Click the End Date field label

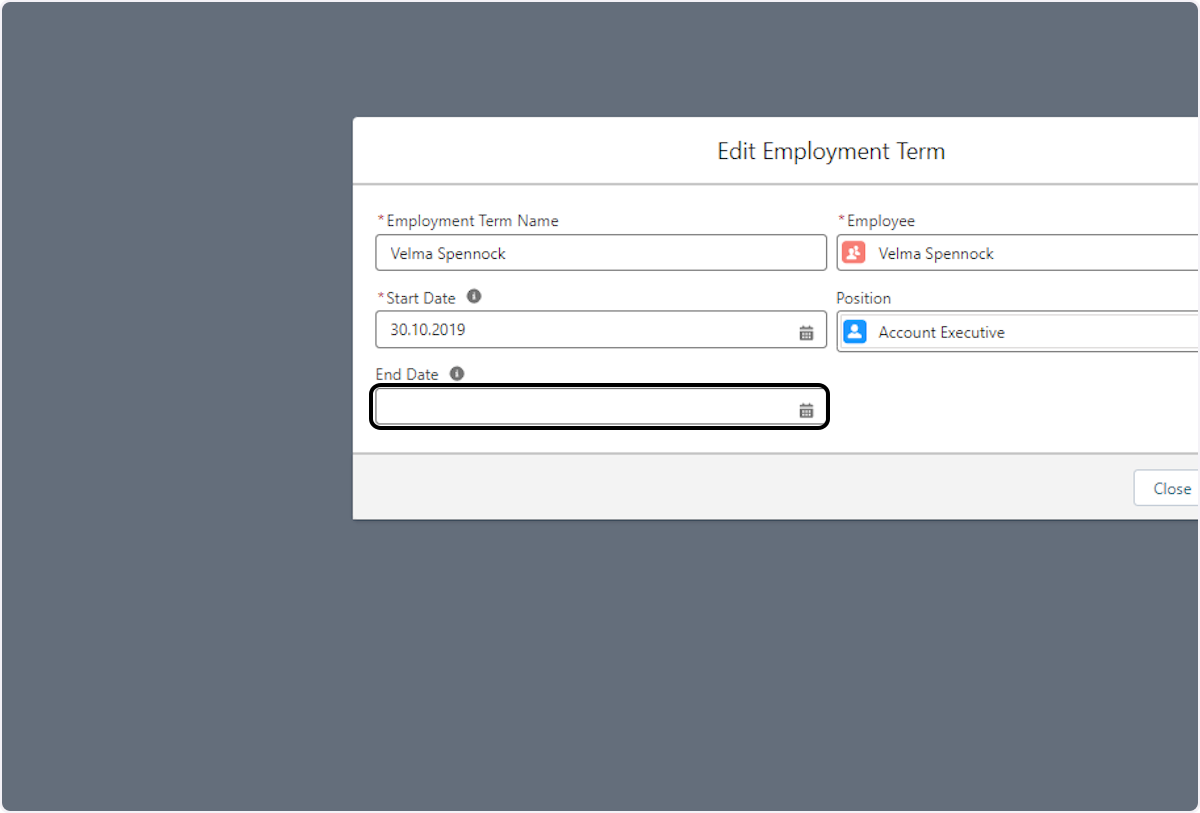tap(407, 374)
